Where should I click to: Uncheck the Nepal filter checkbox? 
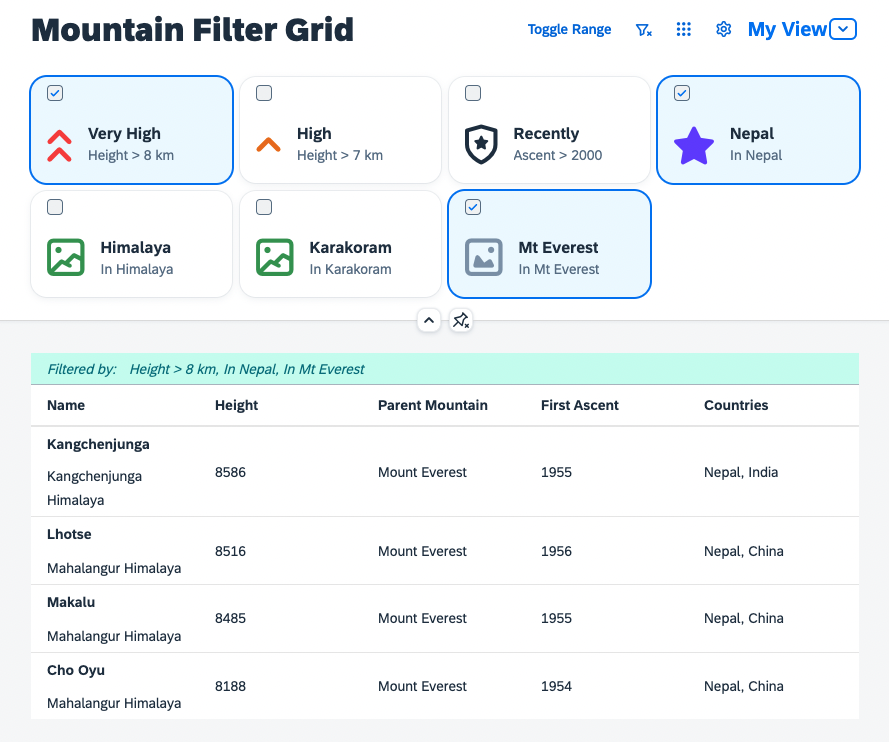(682, 93)
